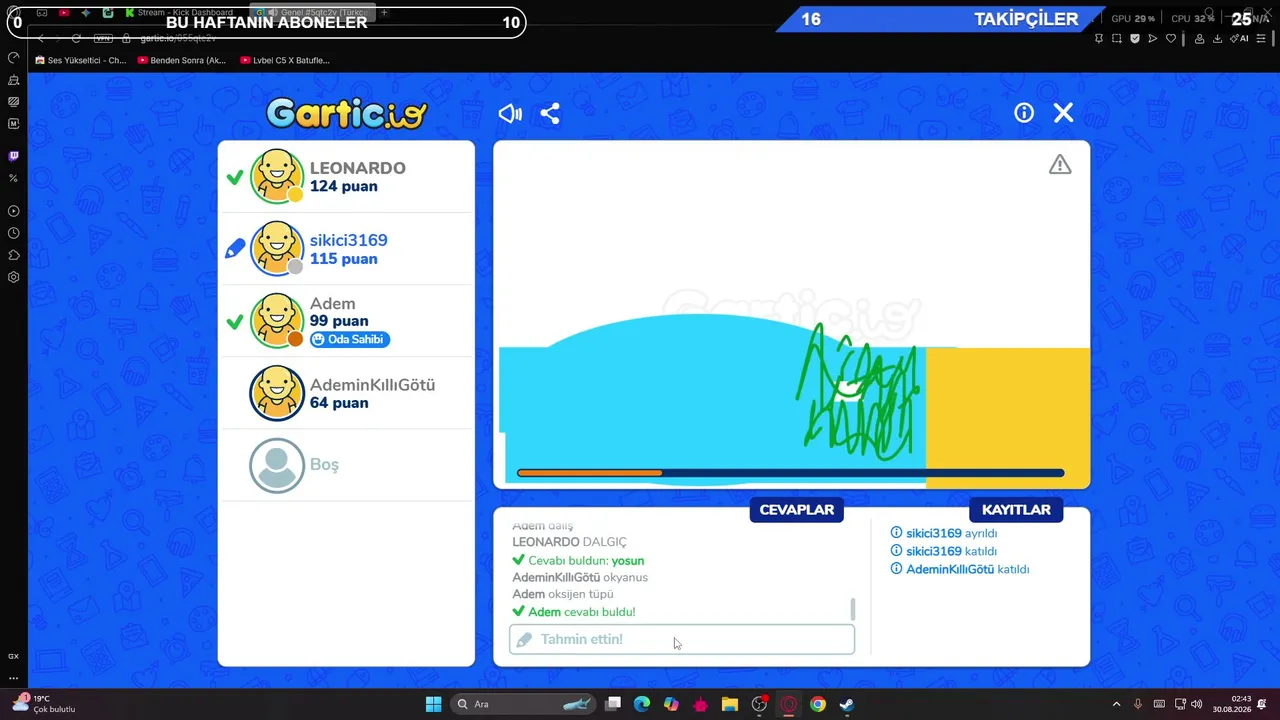Viewport: 1280px width, 720px height.
Task: Reload the page with the refresh icon
Action: pyautogui.click(x=76, y=38)
